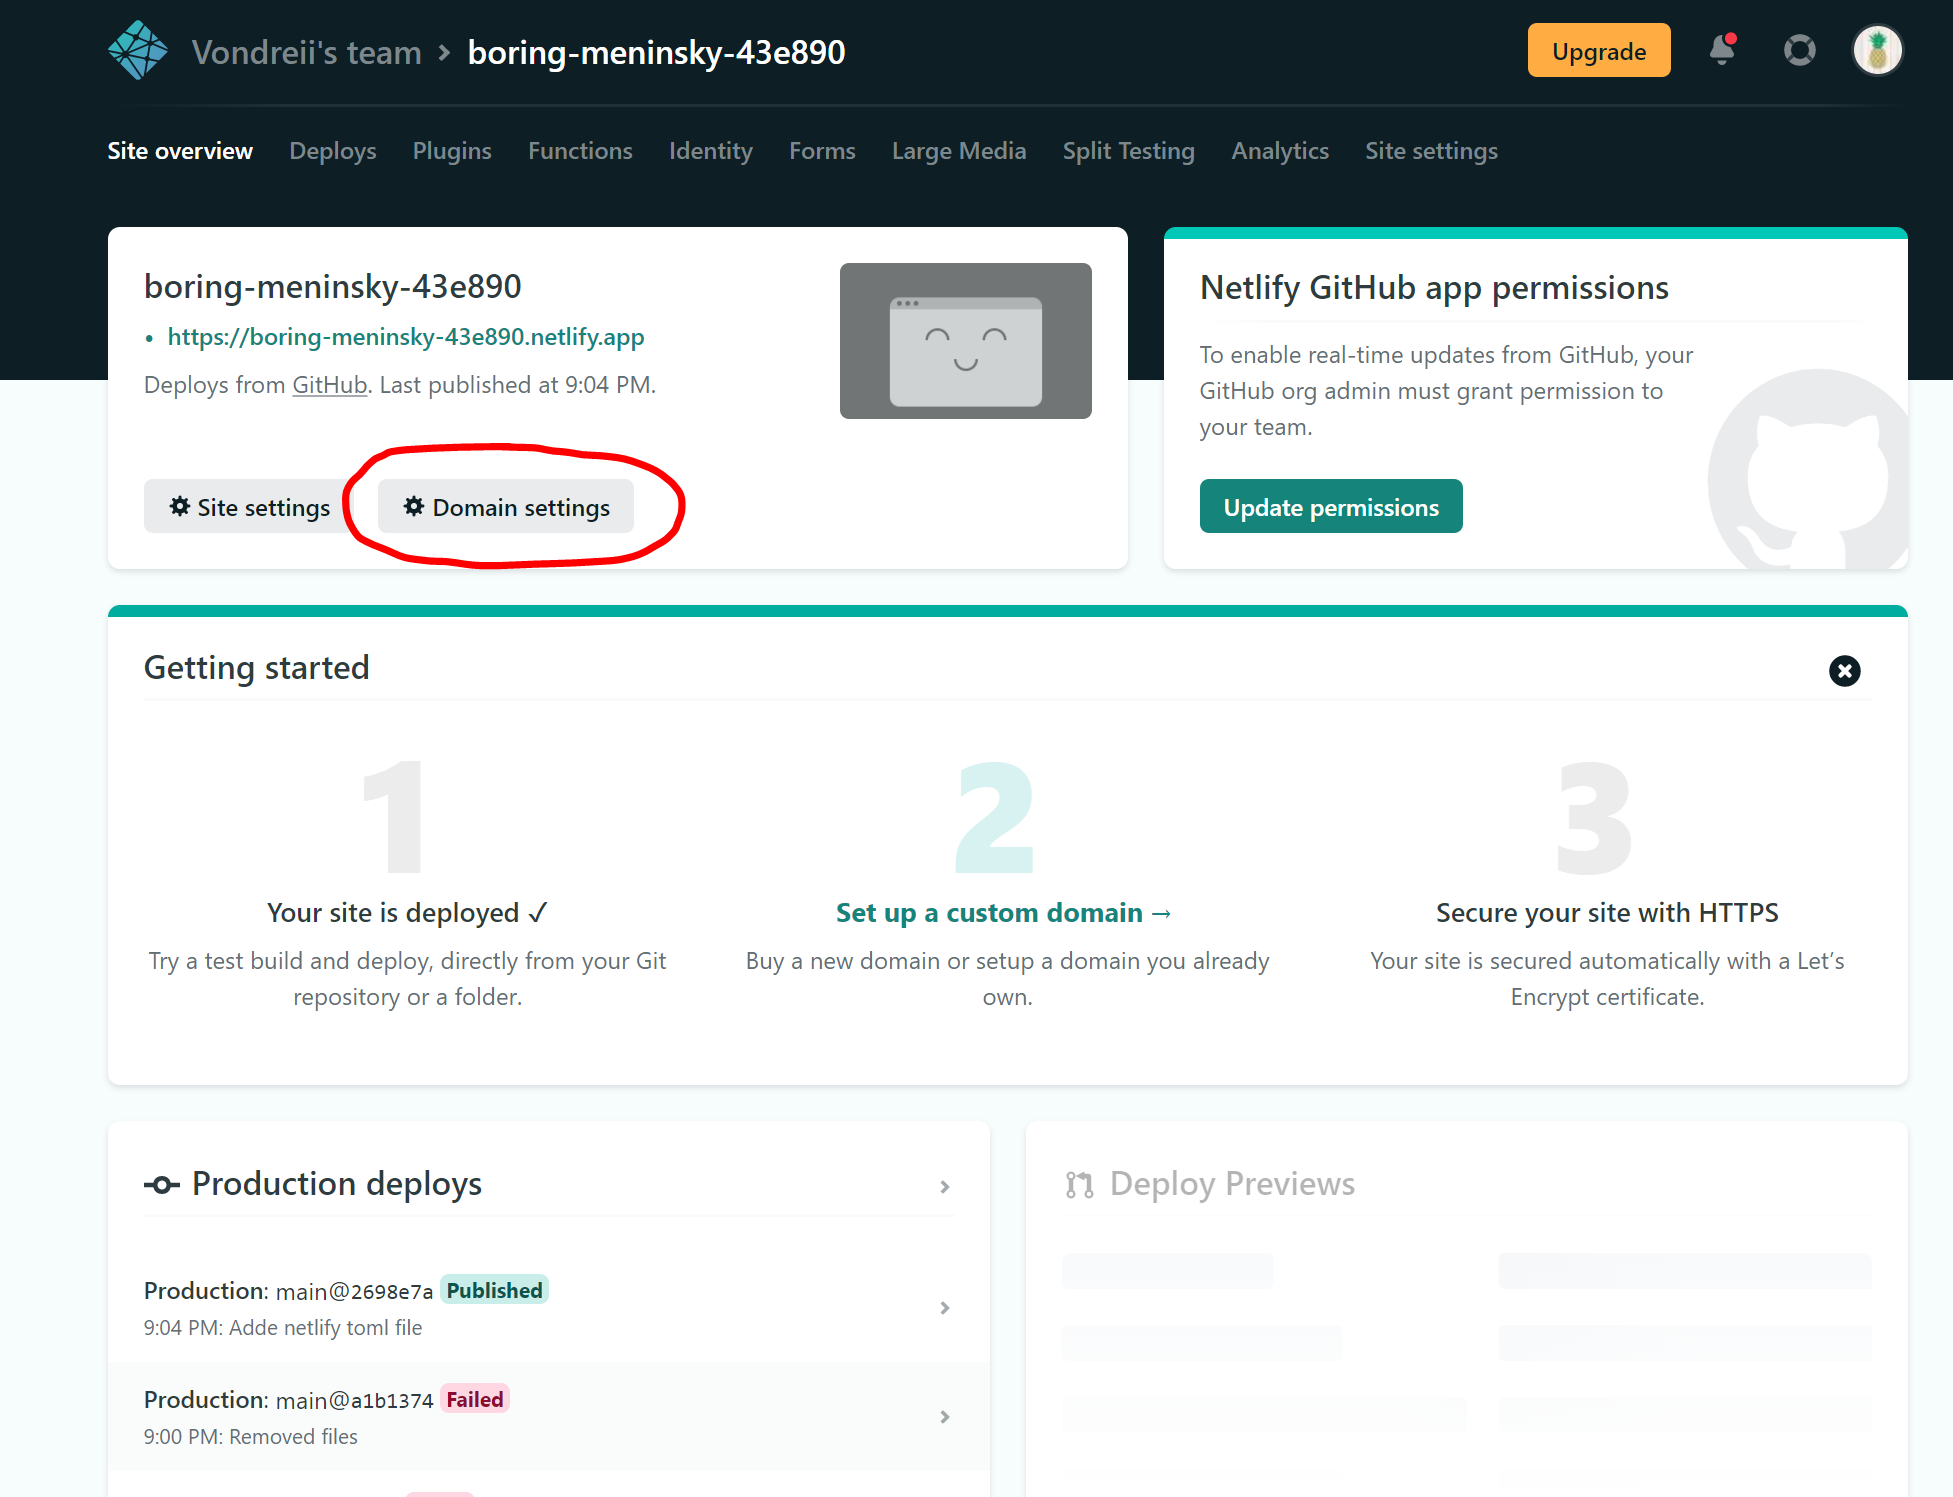Open the Split Testing tab
The image size is (1953, 1497).
[1128, 151]
